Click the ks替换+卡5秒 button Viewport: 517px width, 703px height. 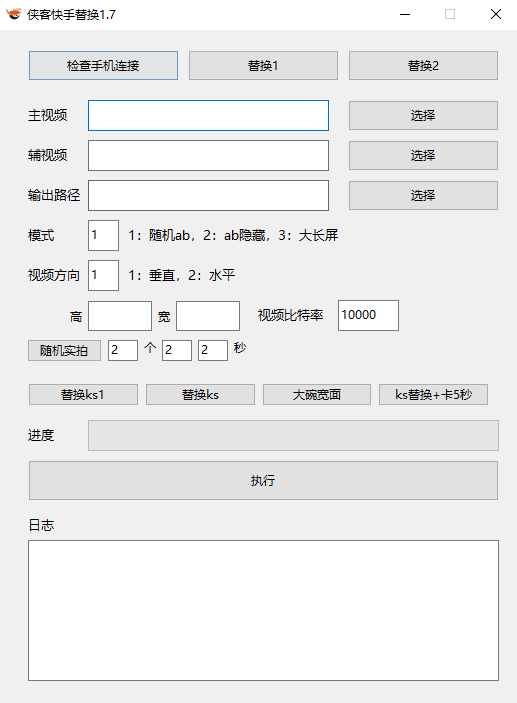(x=433, y=395)
